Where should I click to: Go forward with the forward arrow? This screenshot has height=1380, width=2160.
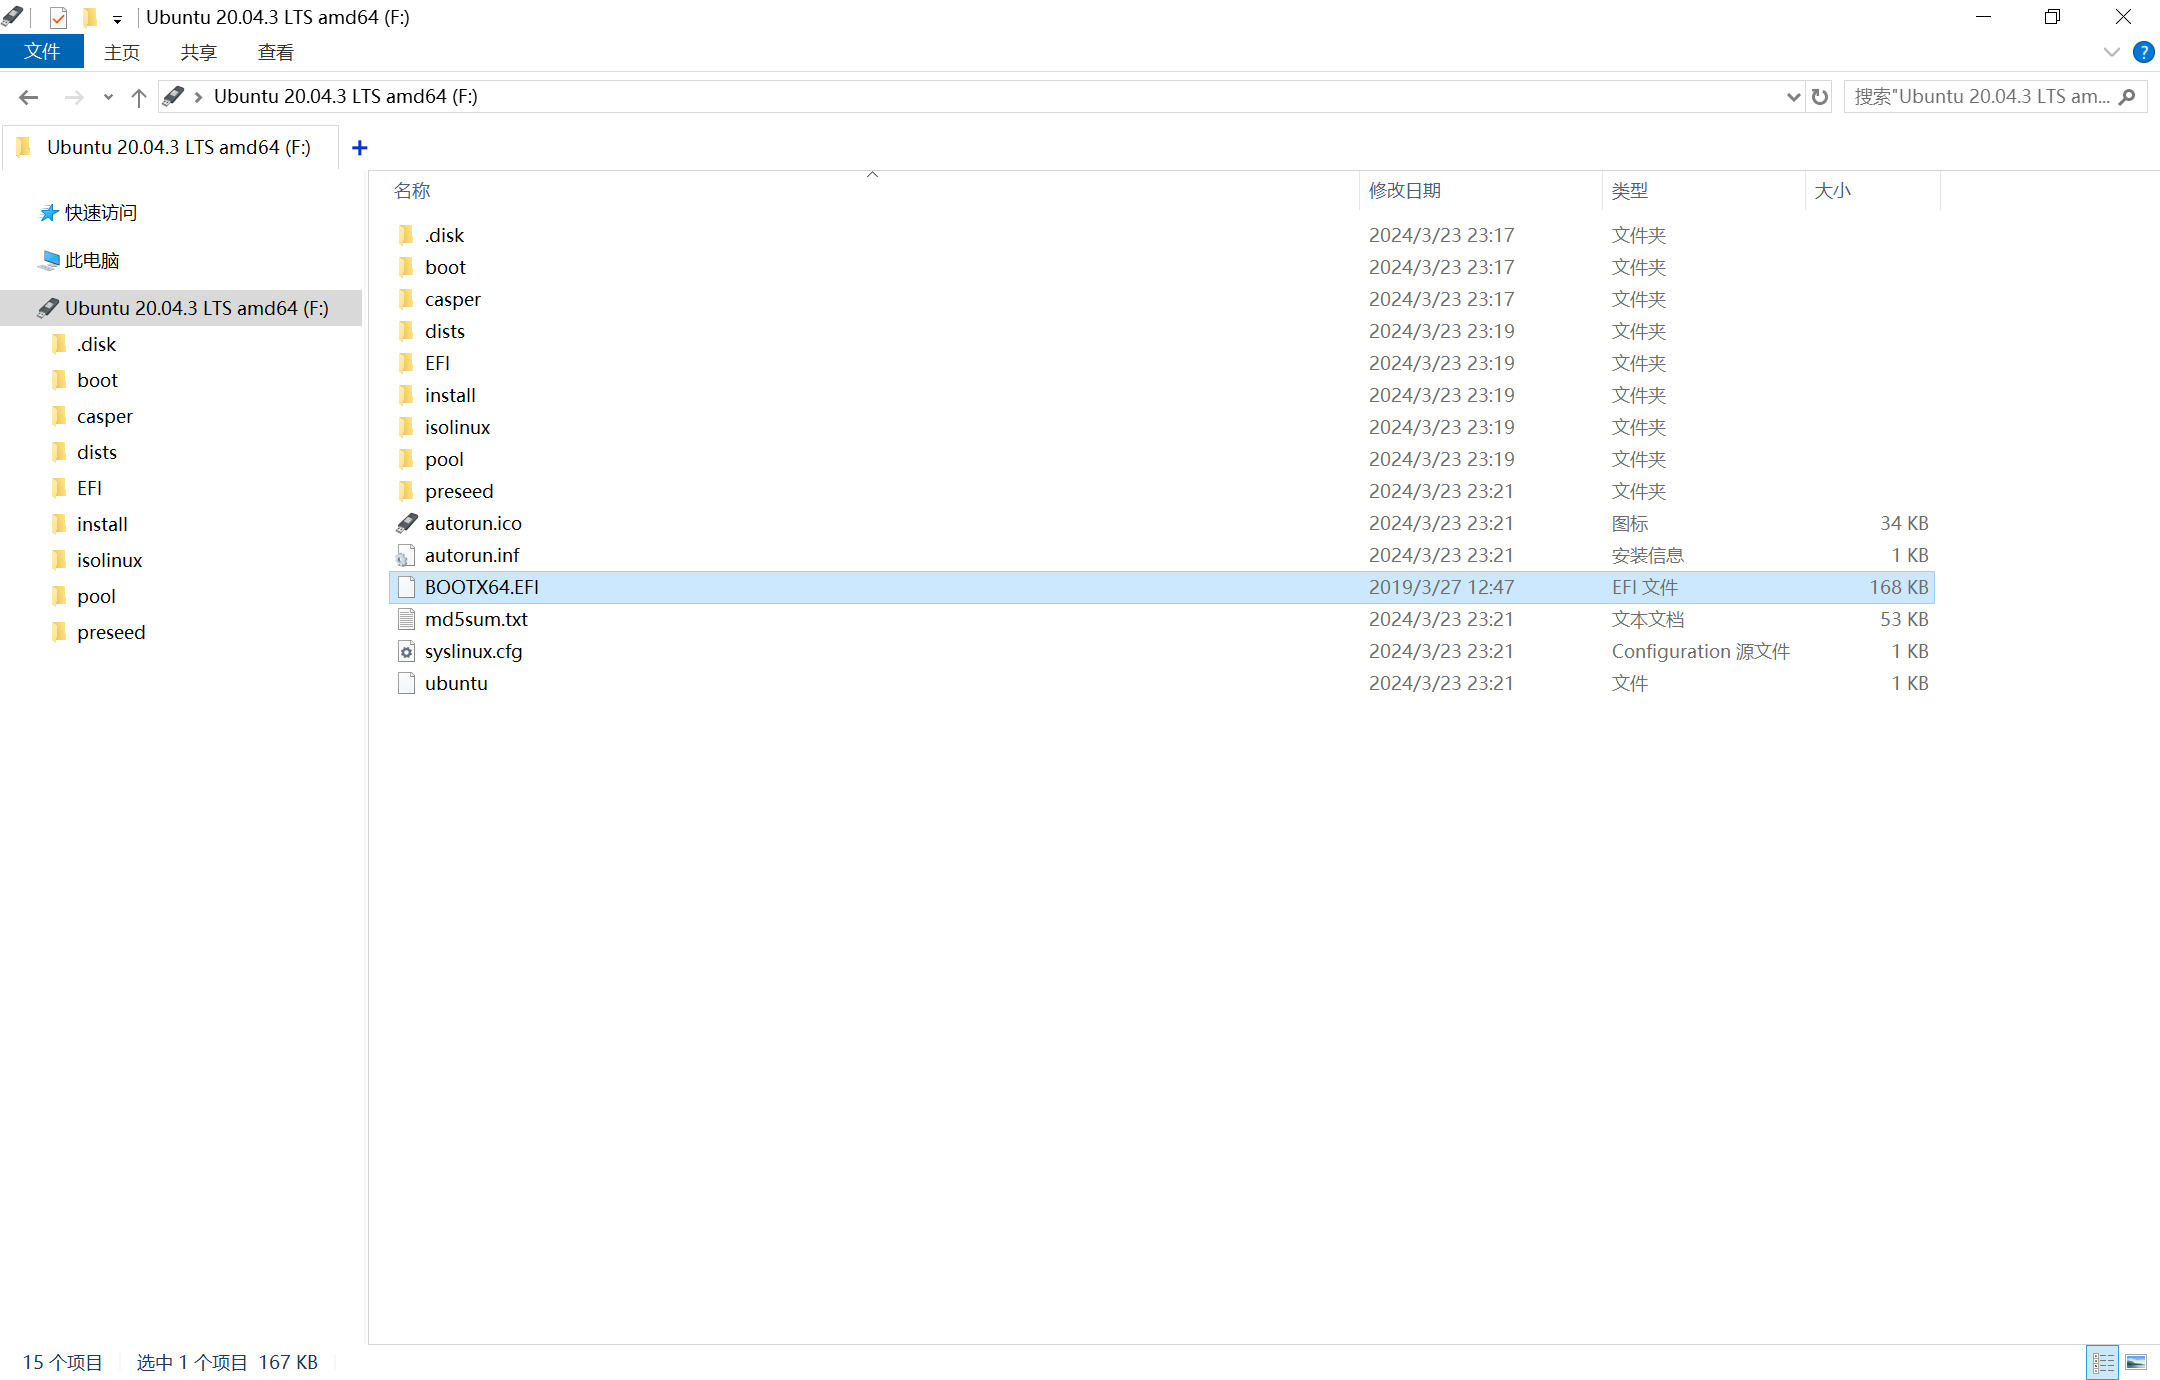(73, 97)
